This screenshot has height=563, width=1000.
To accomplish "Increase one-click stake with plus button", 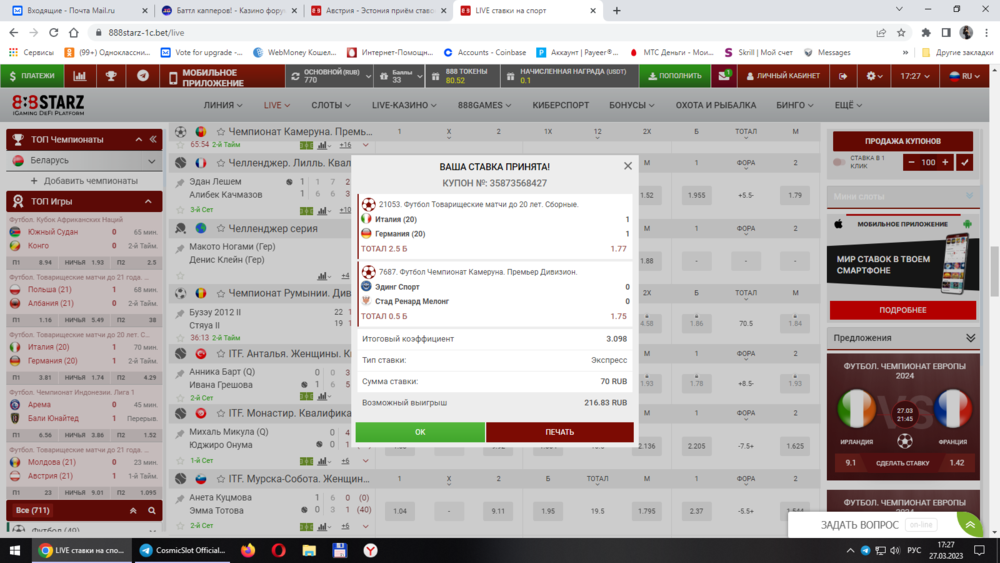I will (945, 163).
